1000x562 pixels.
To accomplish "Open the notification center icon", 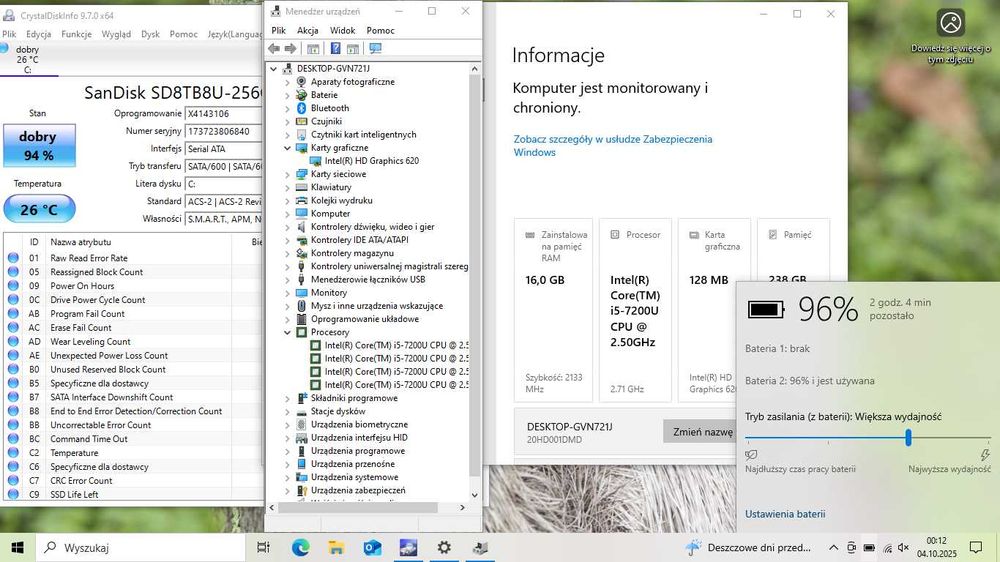I will (976, 547).
